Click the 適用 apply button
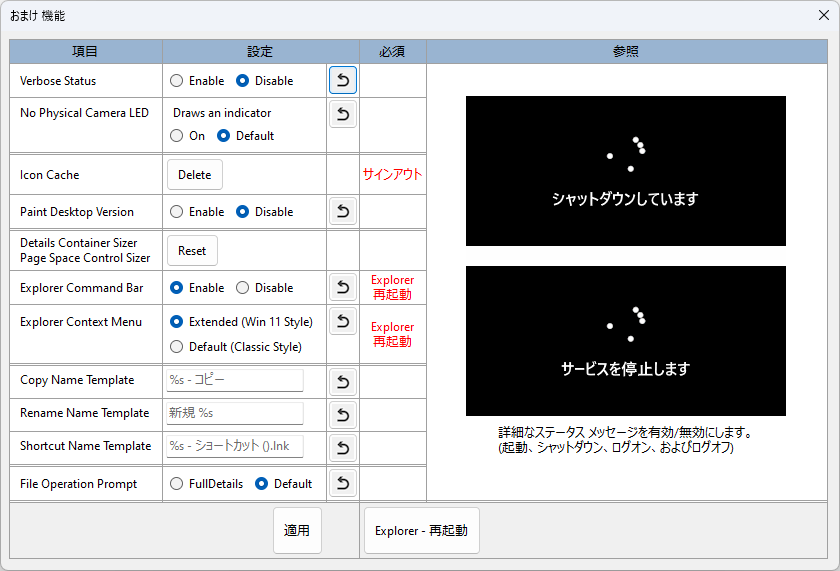Image resolution: width=840 pixels, height=571 pixels. (297, 530)
